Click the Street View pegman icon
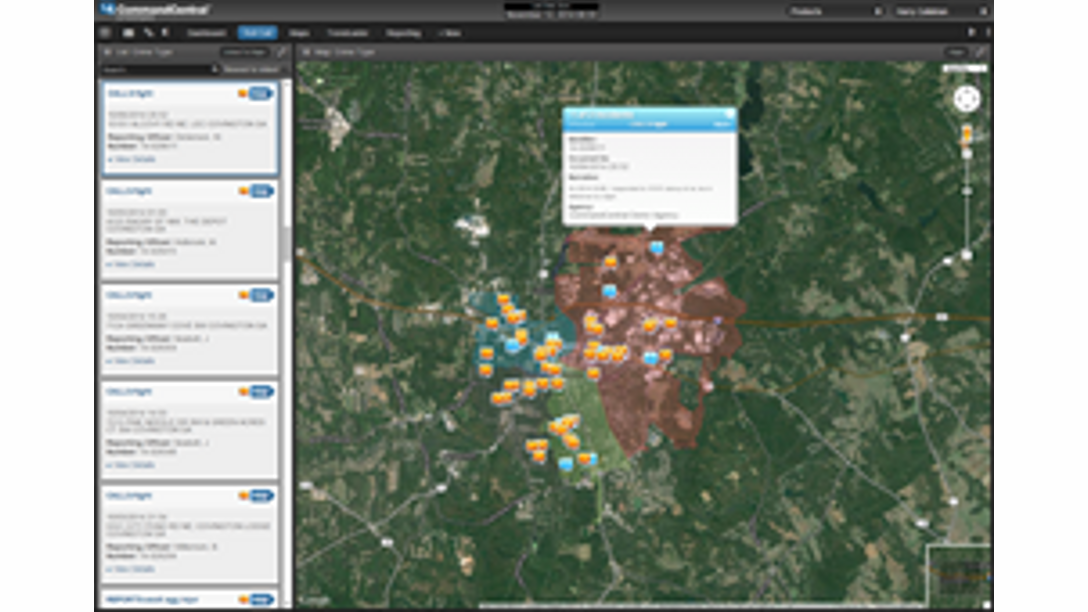The width and height of the screenshot is (1088, 612). (x=966, y=132)
